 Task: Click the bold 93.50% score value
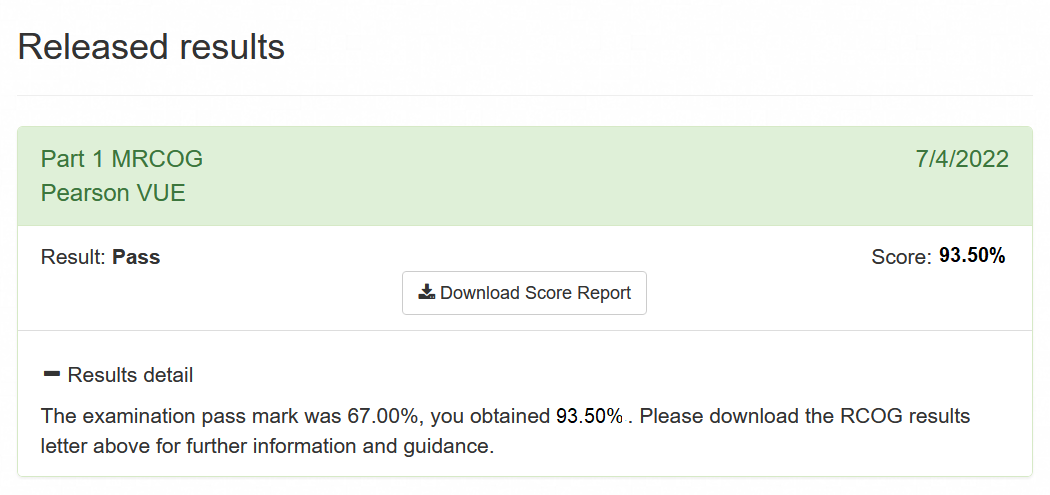(972, 255)
